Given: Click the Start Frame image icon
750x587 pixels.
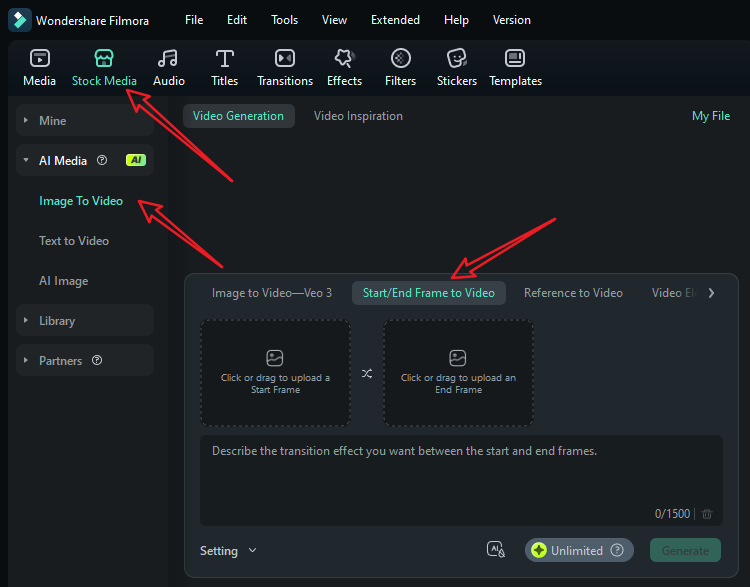Looking at the screenshot, I should (x=275, y=358).
